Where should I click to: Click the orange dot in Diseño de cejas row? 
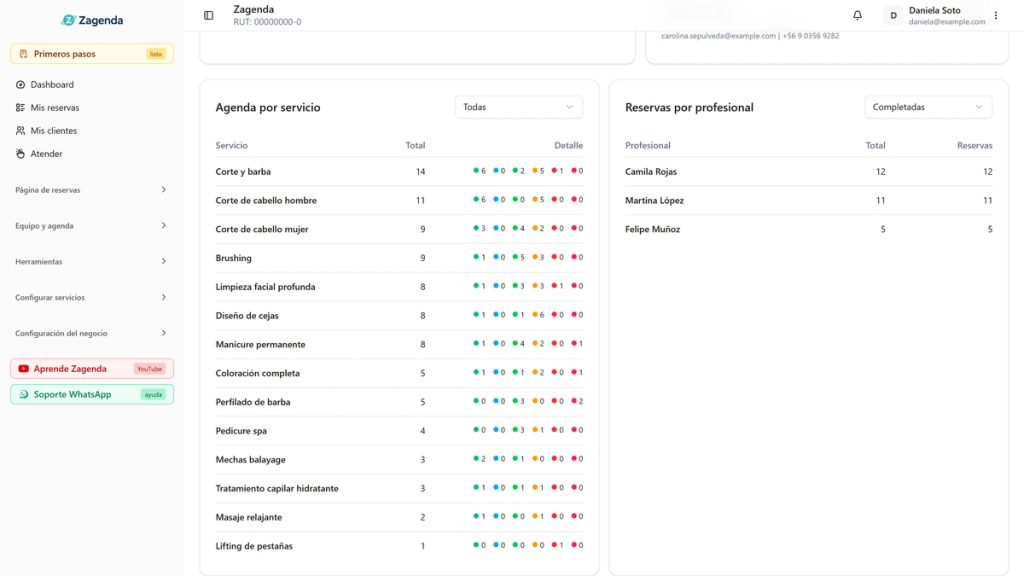coord(535,314)
